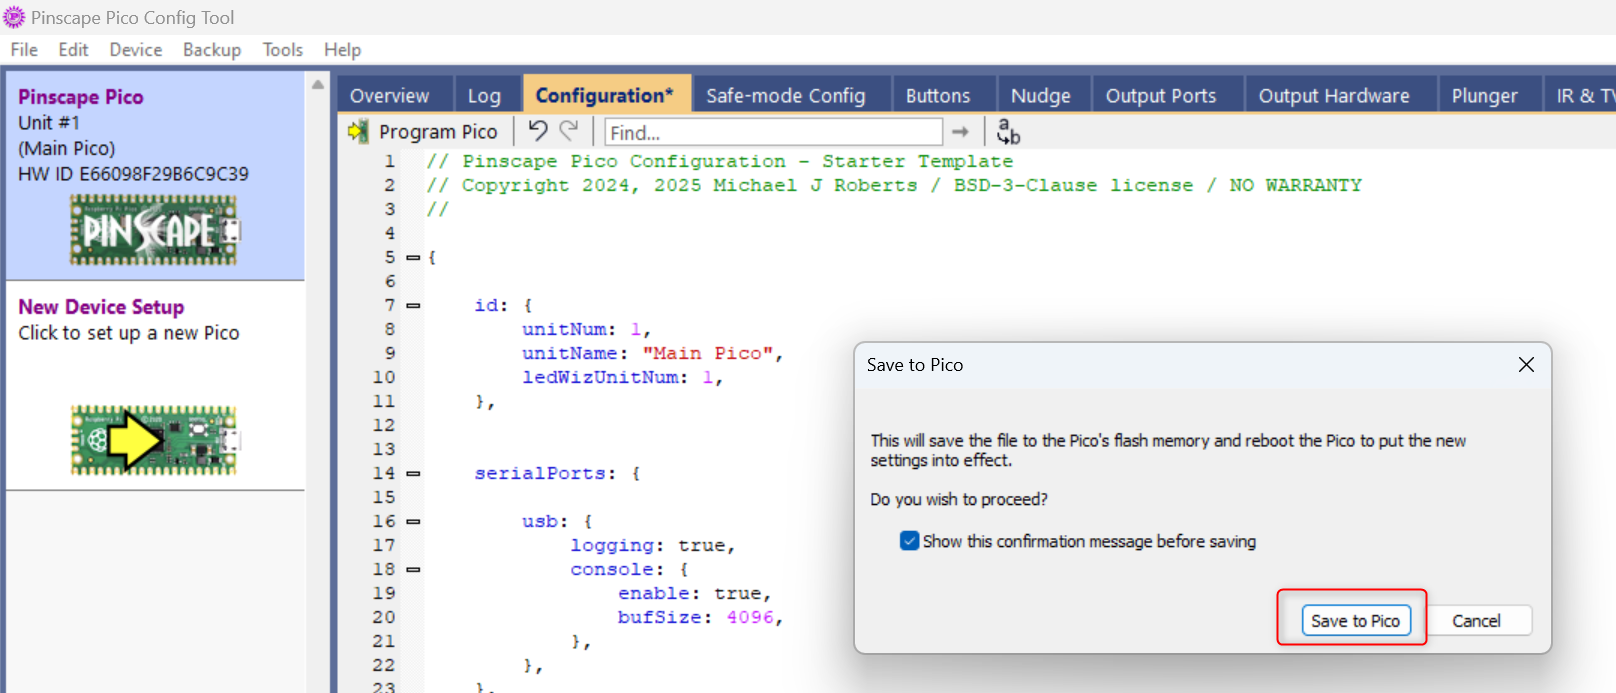Collapse the serialPorts block at line 14
The width and height of the screenshot is (1616, 693).
pyautogui.click(x=413, y=473)
